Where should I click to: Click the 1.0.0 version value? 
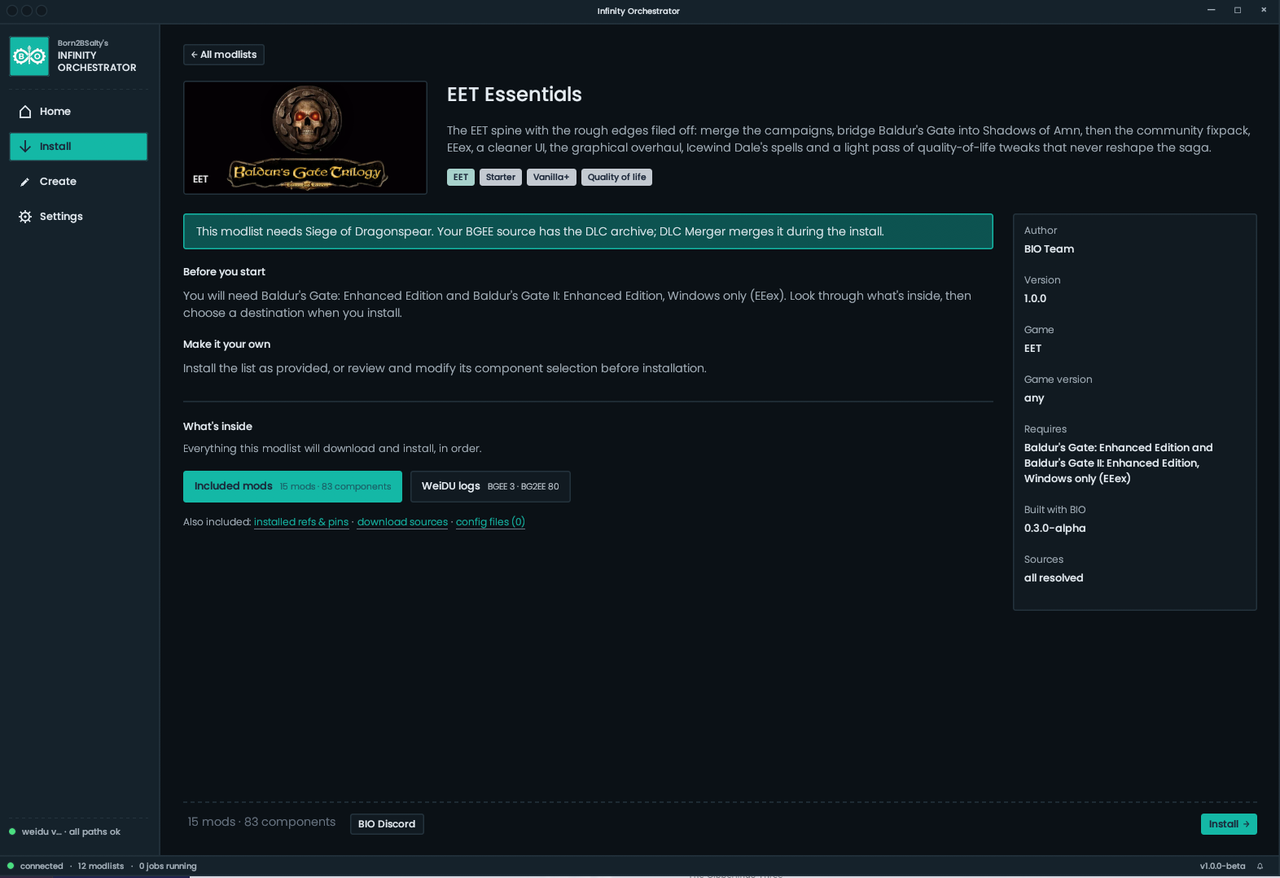1035,299
